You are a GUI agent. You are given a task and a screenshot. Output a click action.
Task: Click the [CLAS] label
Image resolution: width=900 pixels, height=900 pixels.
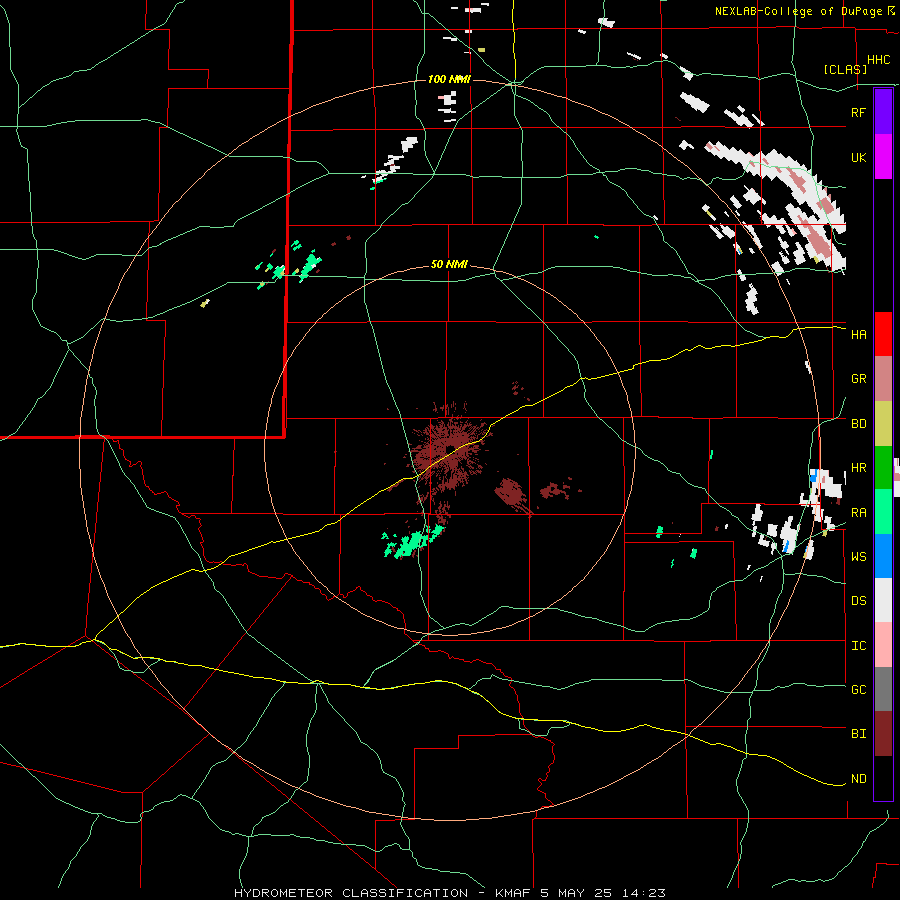[845, 69]
